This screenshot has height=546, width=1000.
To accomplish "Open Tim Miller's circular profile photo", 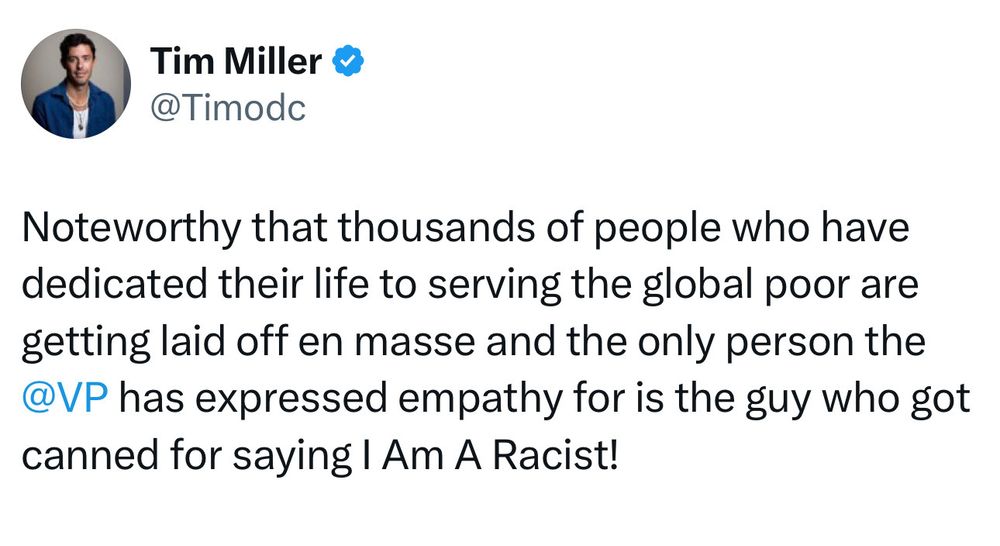I will 76,84.
